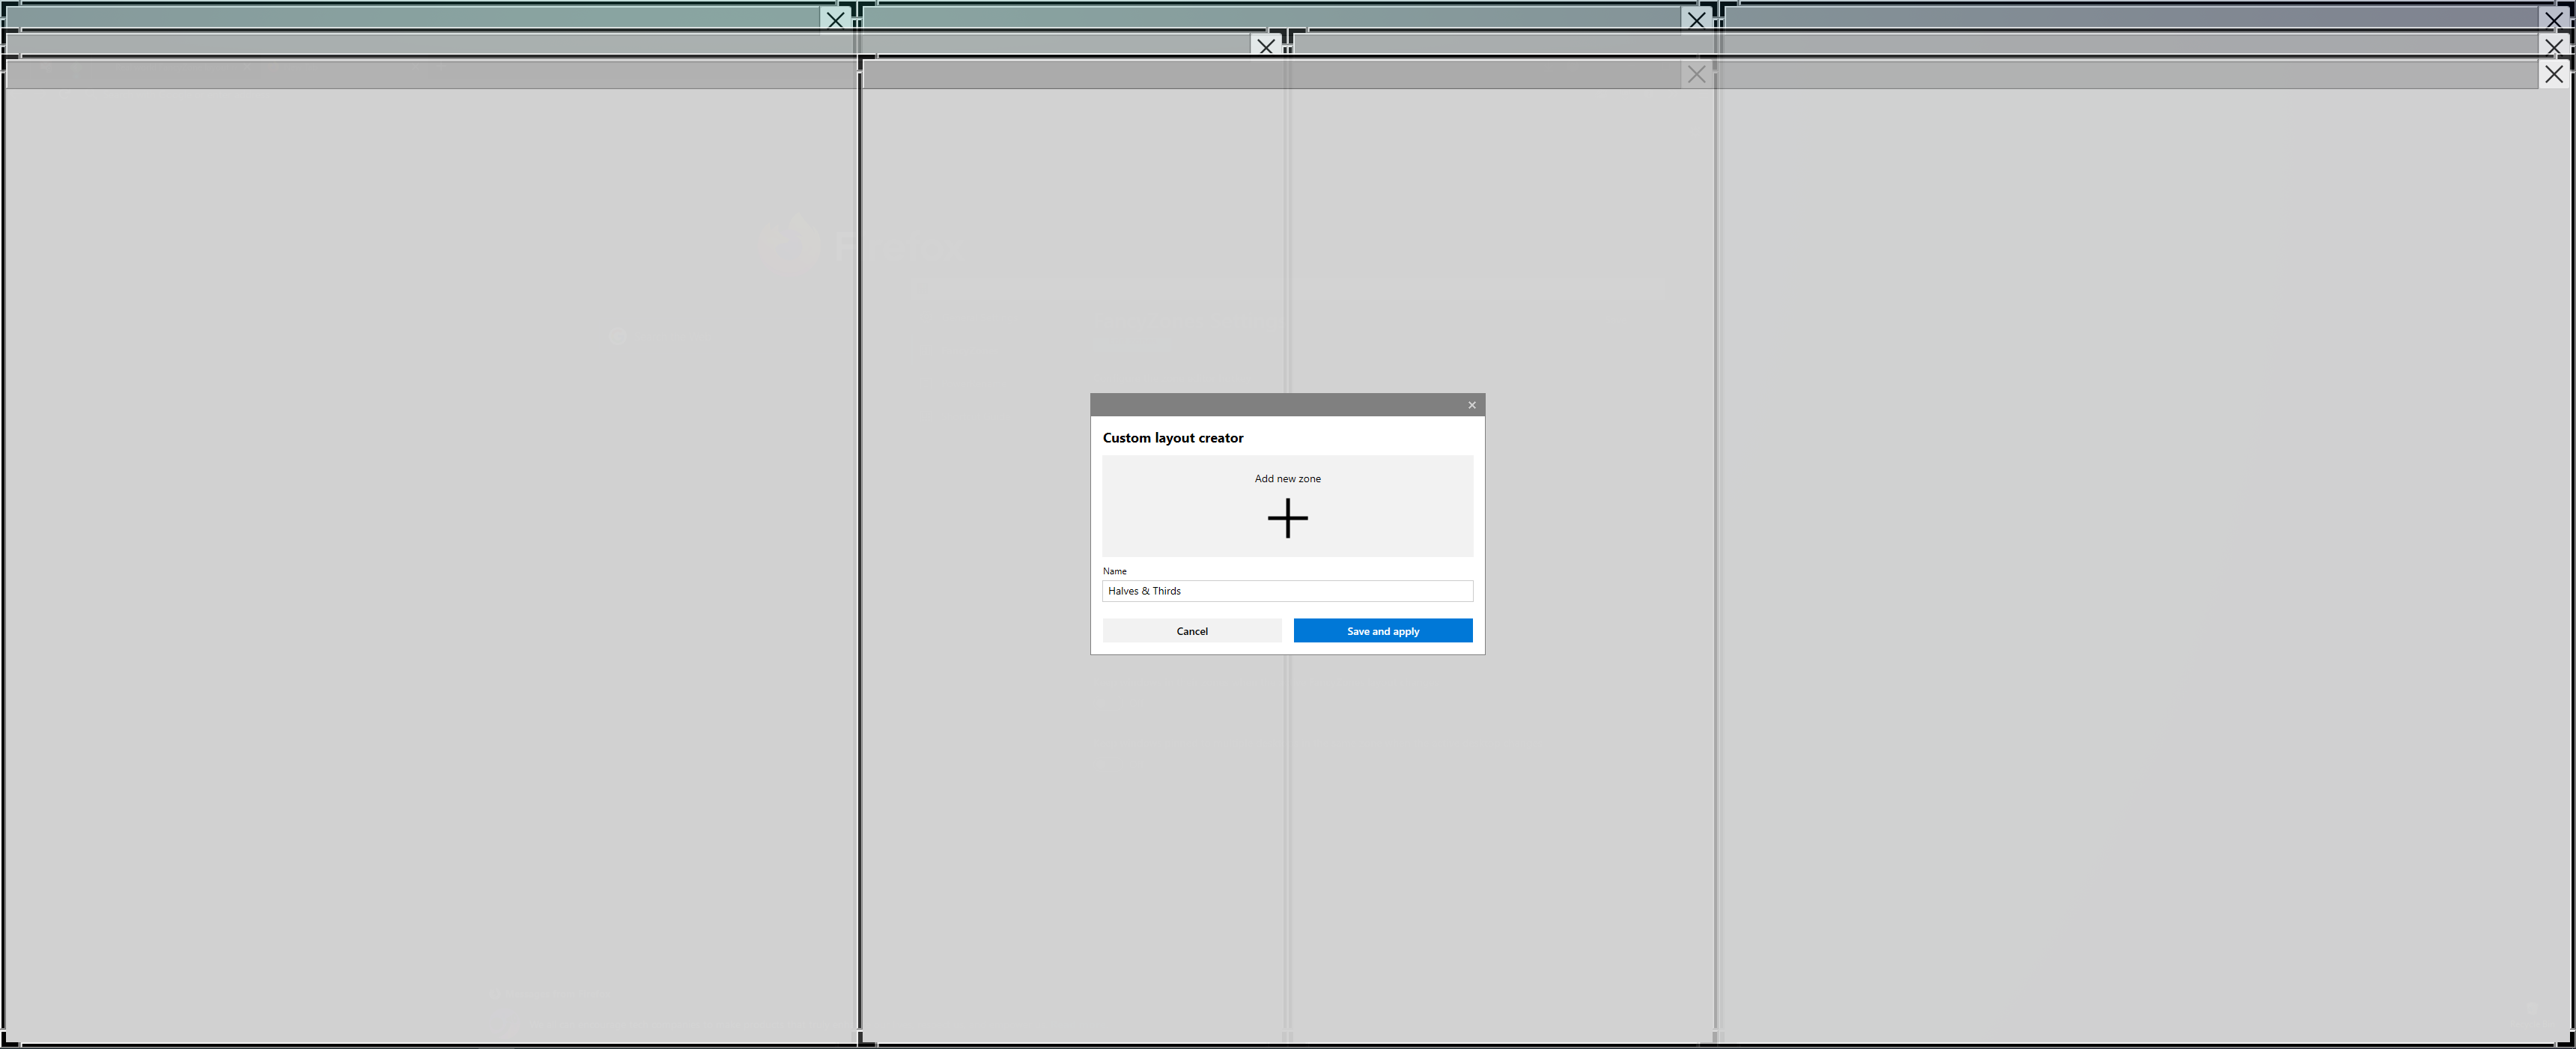The height and width of the screenshot is (1049, 2576).
Task: Delete the top-row left-third zone via its X
Action: tap(835, 19)
